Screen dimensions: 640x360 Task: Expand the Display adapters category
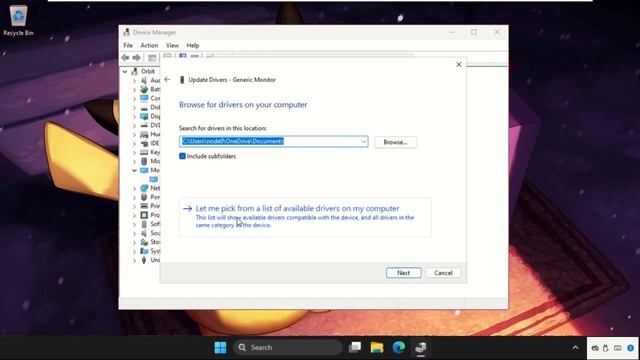[x=134, y=116]
